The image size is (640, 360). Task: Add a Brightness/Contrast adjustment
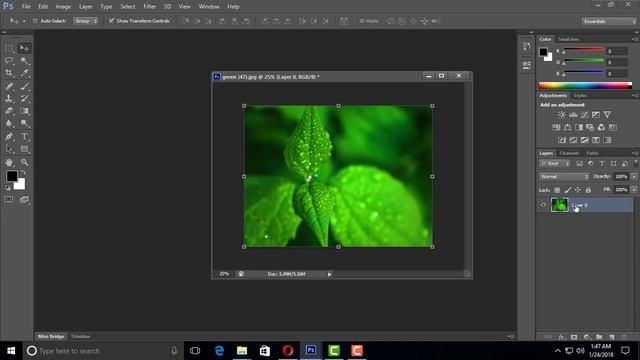tap(562, 115)
